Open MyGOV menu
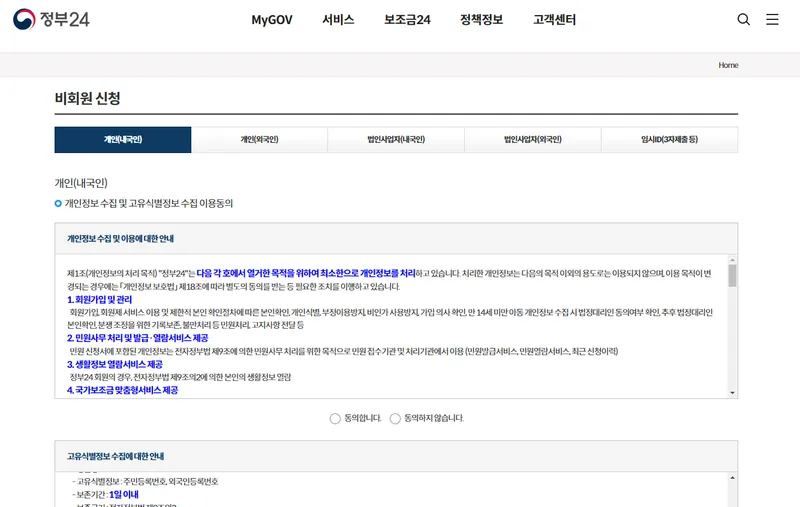 [271, 20]
